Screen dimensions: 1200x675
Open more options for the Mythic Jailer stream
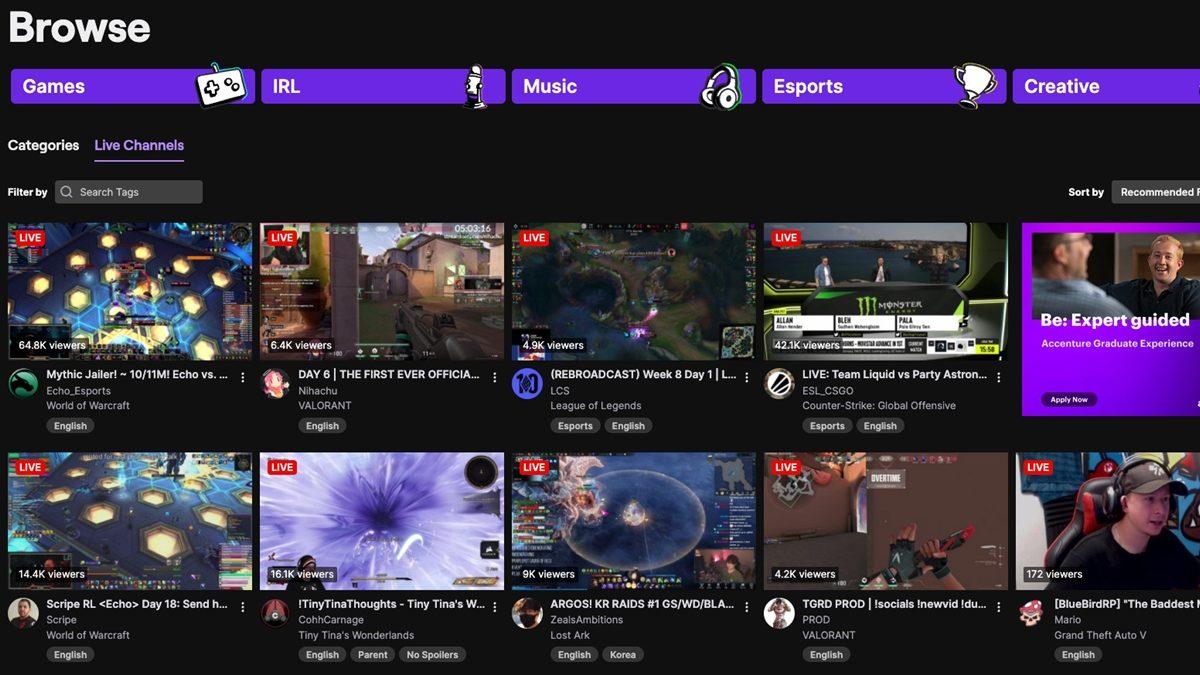[242, 377]
